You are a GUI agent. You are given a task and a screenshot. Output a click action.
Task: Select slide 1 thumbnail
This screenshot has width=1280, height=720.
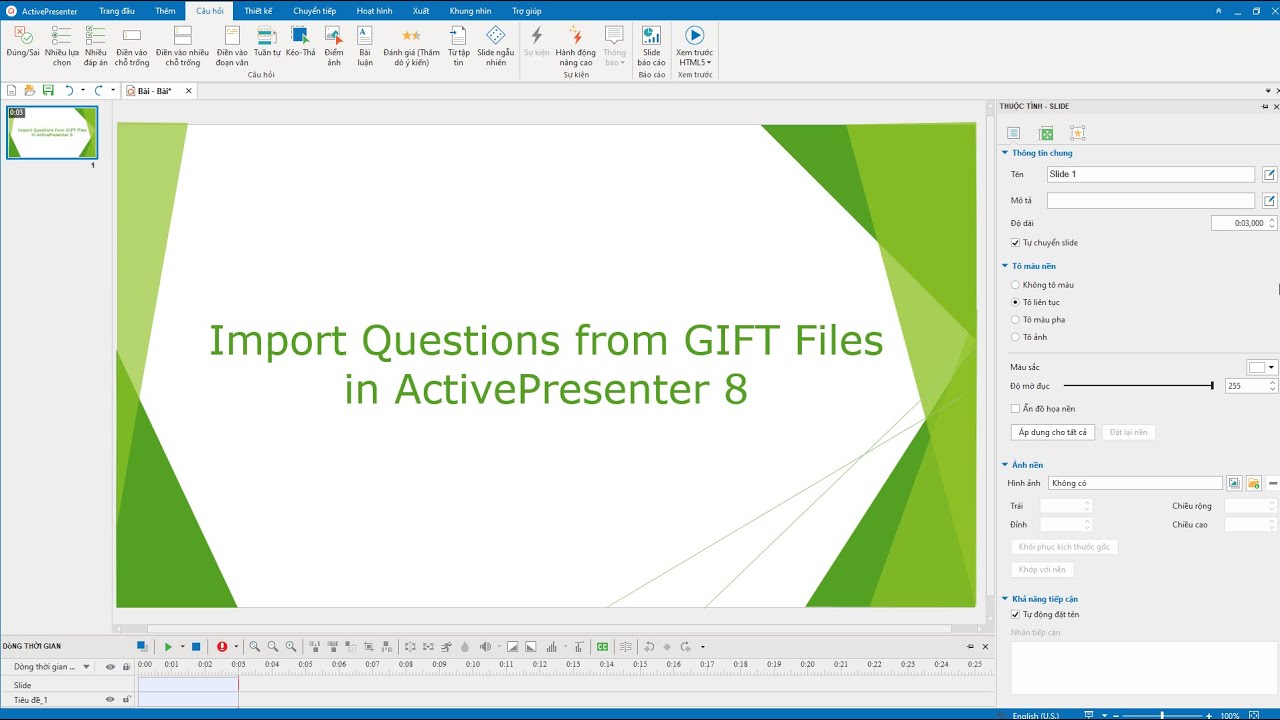[x=52, y=132]
